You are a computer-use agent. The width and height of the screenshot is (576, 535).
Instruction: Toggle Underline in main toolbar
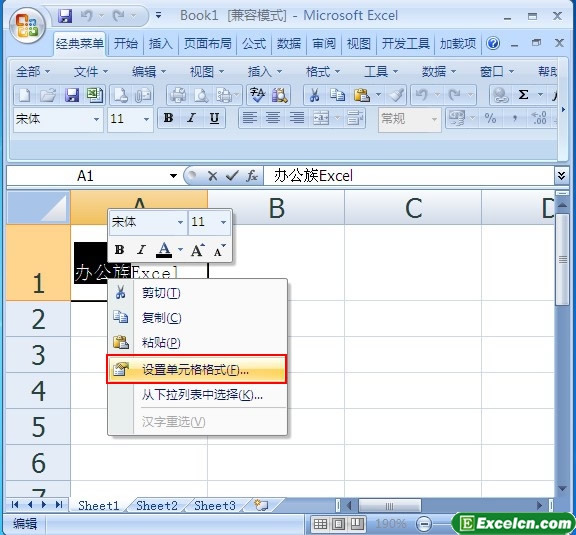pos(214,118)
